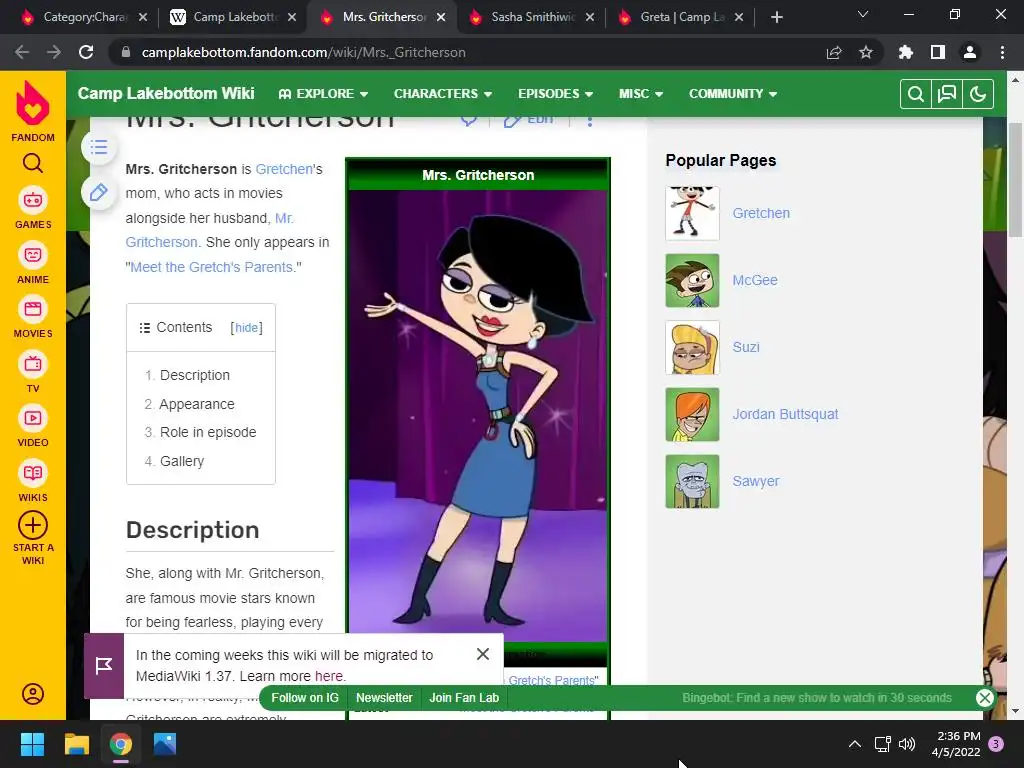Image resolution: width=1024 pixels, height=768 pixels.
Task: Show hidden system tray icons
Action: 854,744
